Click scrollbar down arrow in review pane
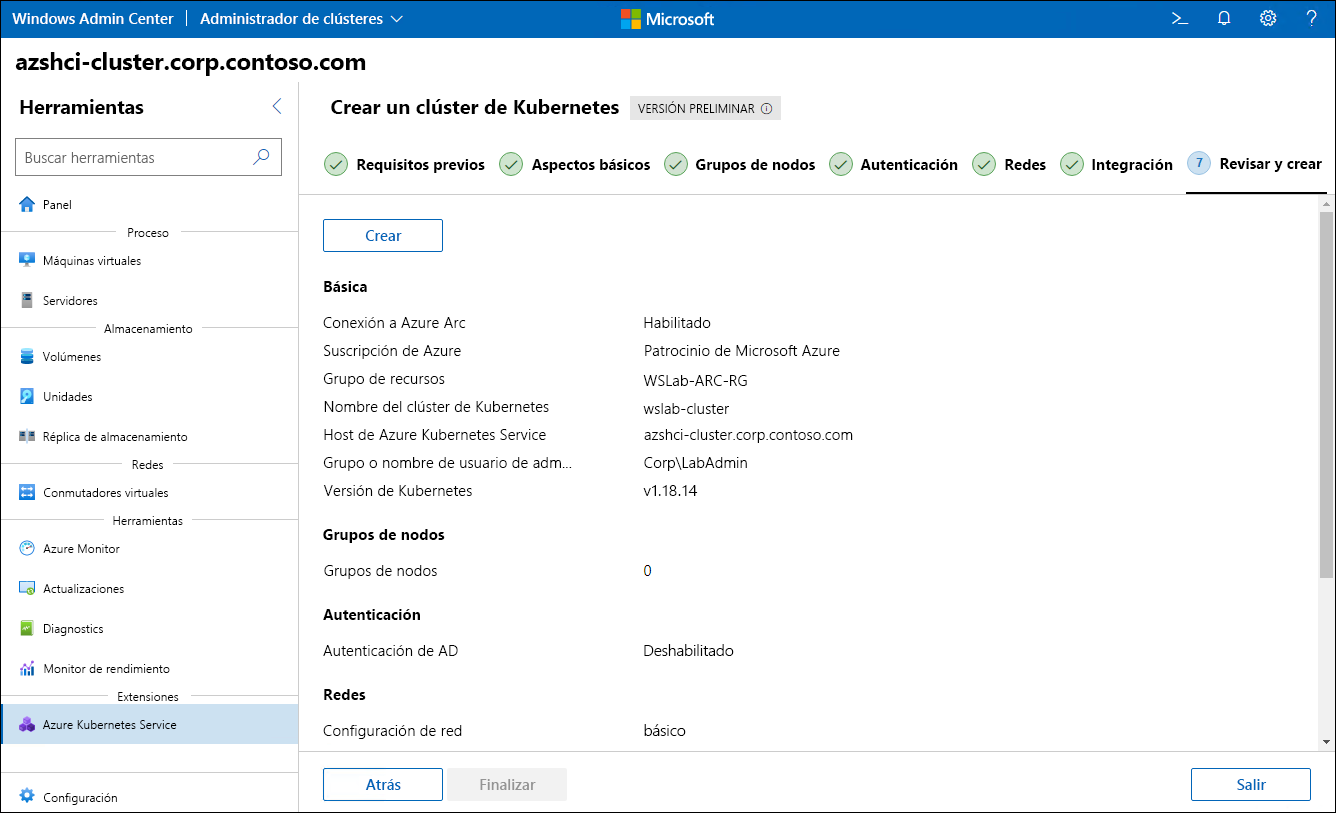 click(x=1327, y=742)
